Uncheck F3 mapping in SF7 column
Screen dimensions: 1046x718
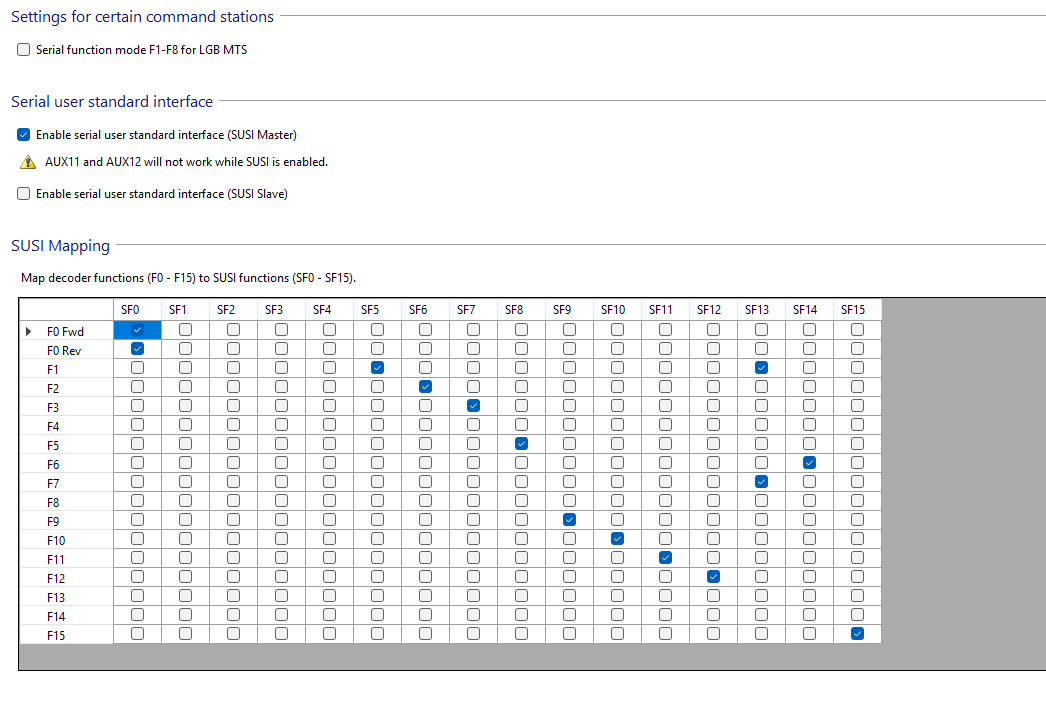[x=473, y=406]
